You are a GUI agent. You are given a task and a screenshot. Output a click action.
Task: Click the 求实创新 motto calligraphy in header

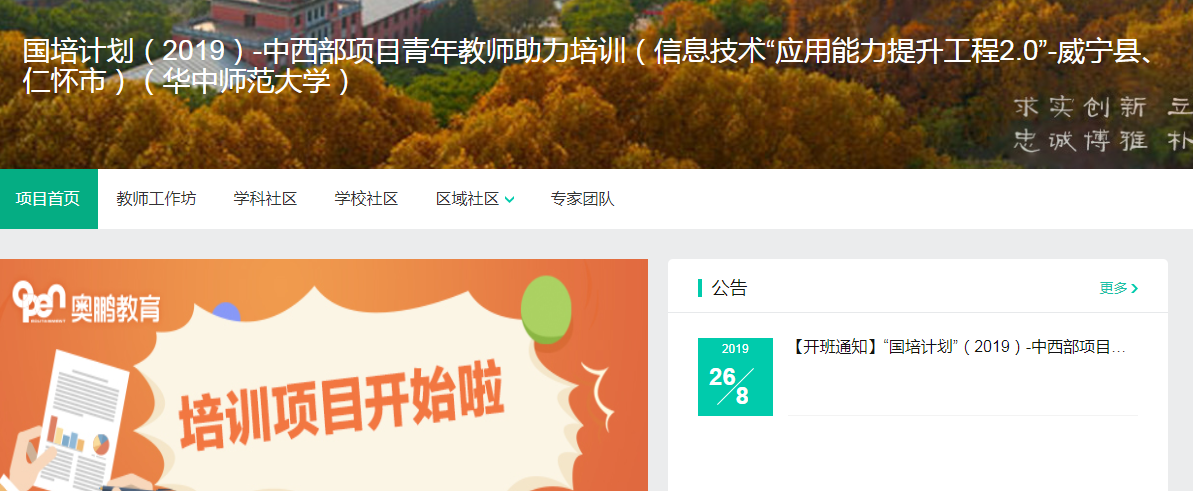coord(1080,107)
